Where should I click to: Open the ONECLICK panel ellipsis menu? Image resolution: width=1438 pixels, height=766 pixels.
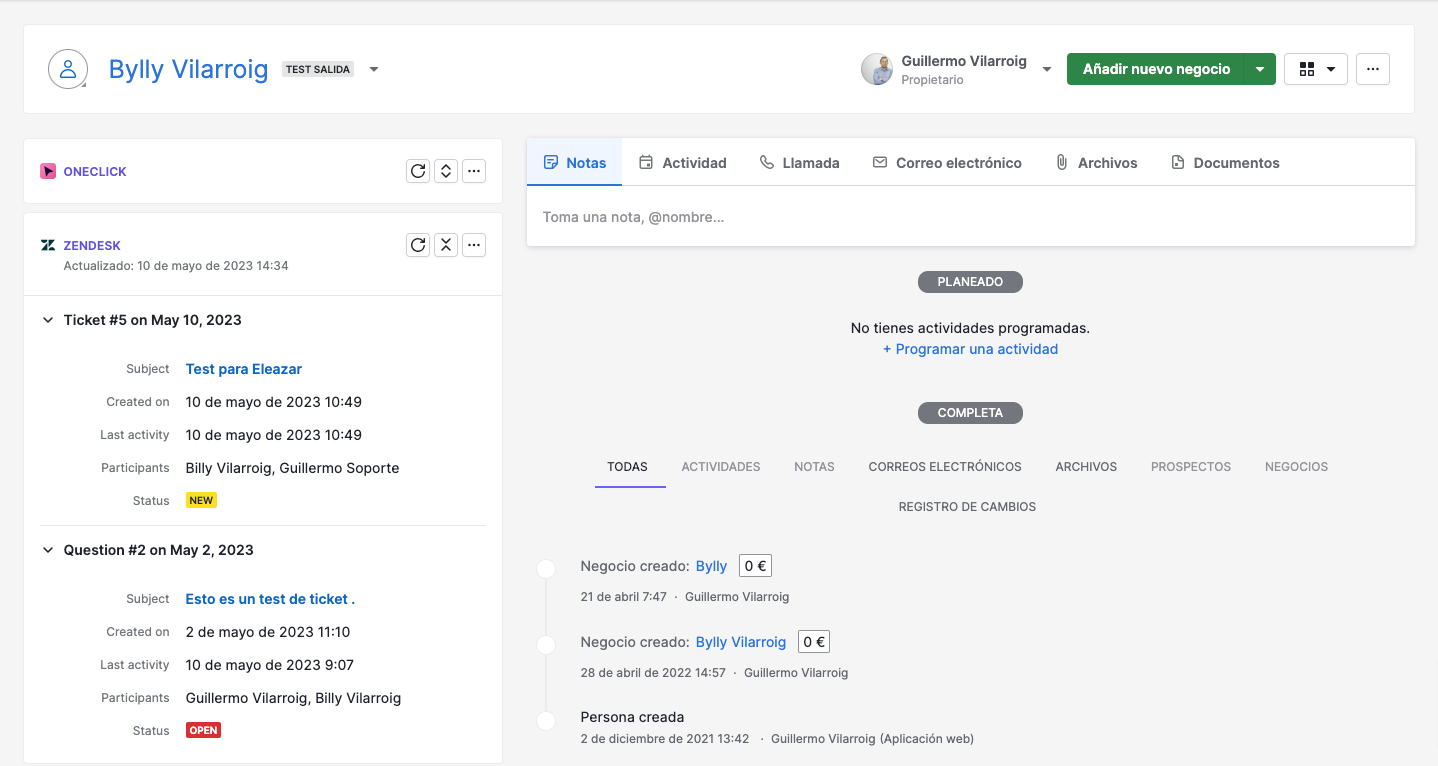coord(474,171)
